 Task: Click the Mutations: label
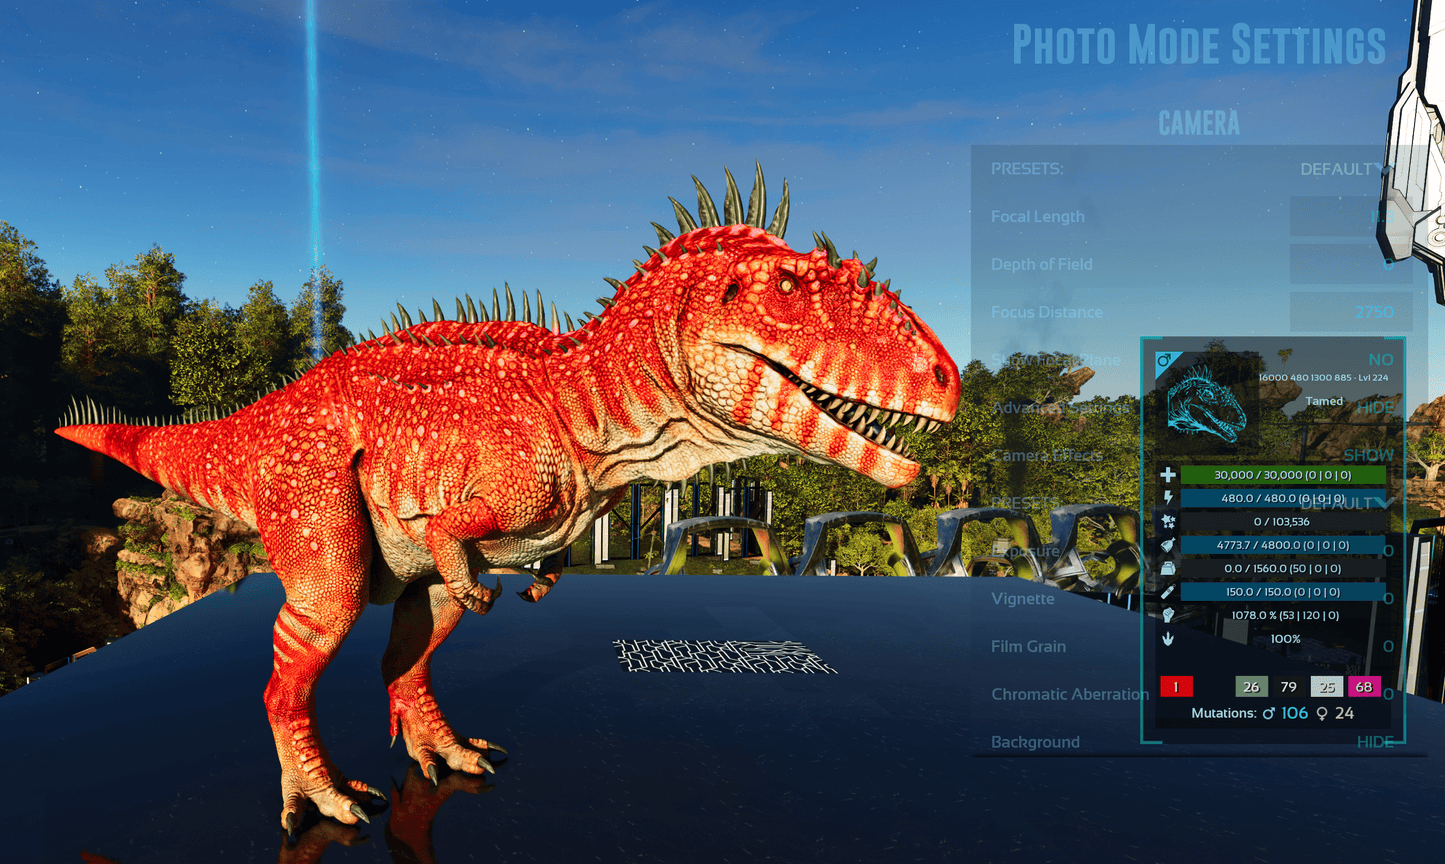1224,714
